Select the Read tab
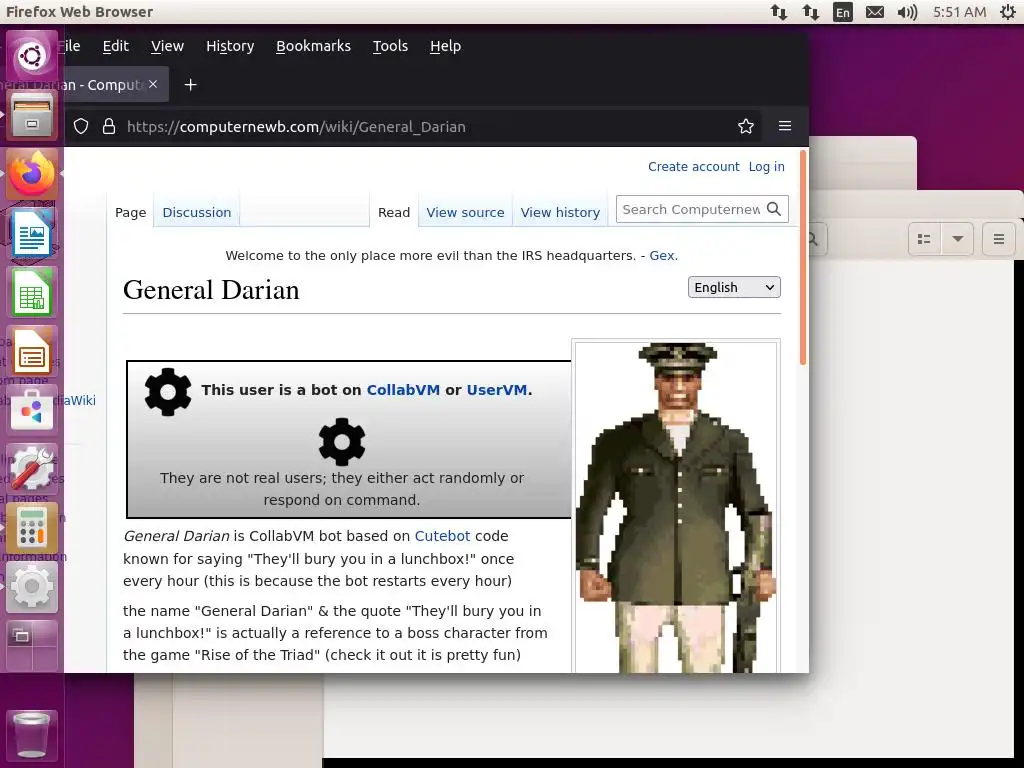Image resolution: width=1024 pixels, height=768 pixels. point(394,212)
